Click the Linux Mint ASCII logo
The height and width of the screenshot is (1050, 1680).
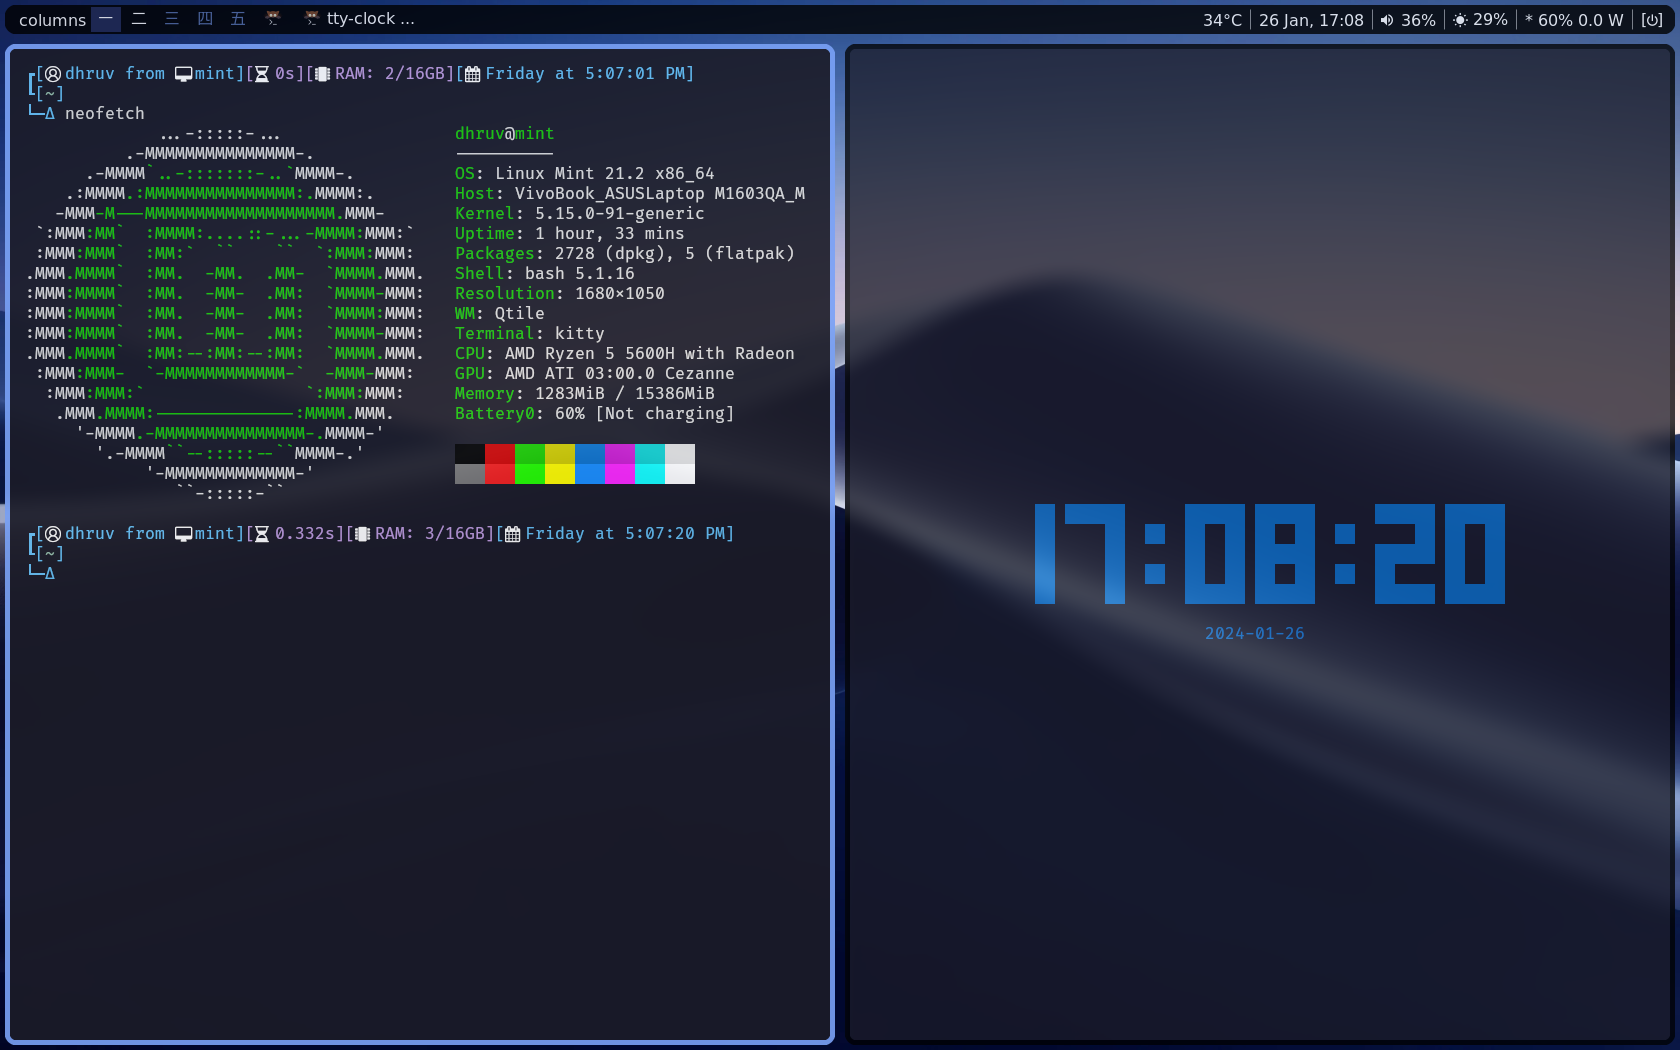click(x=225, y=313)
